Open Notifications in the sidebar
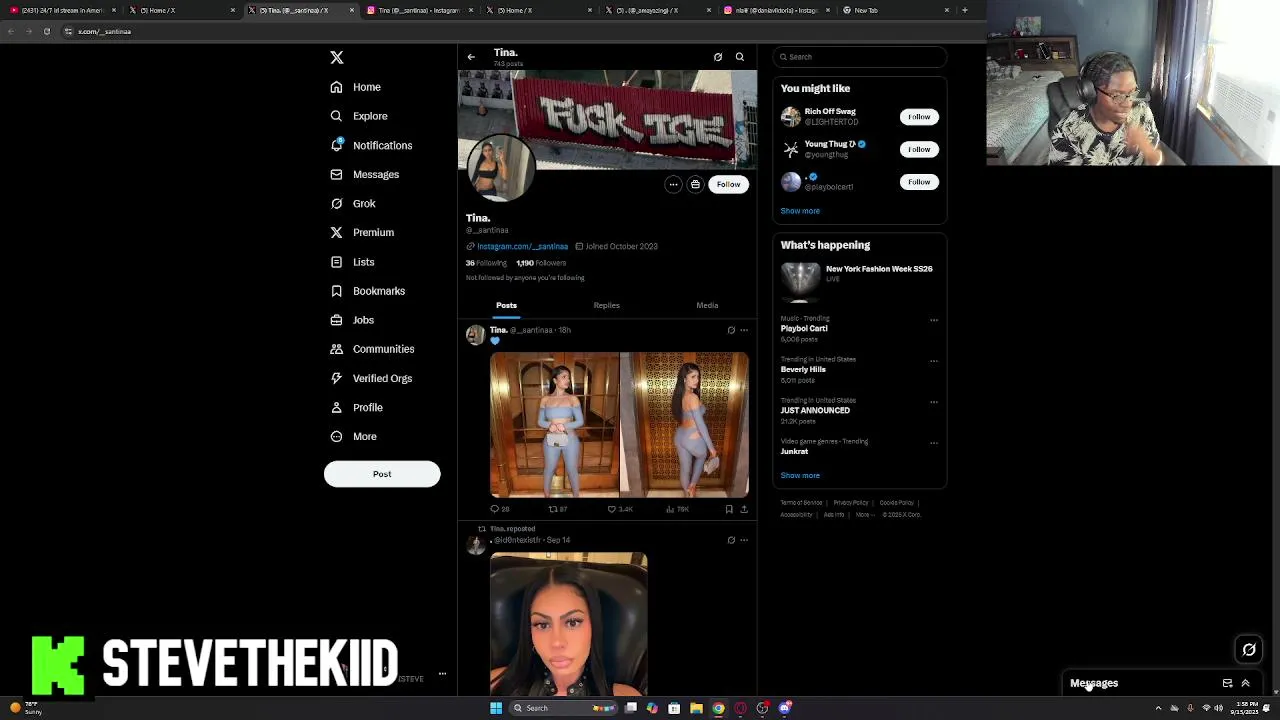This screenshot has height=720, width=1280. [371, 145]
